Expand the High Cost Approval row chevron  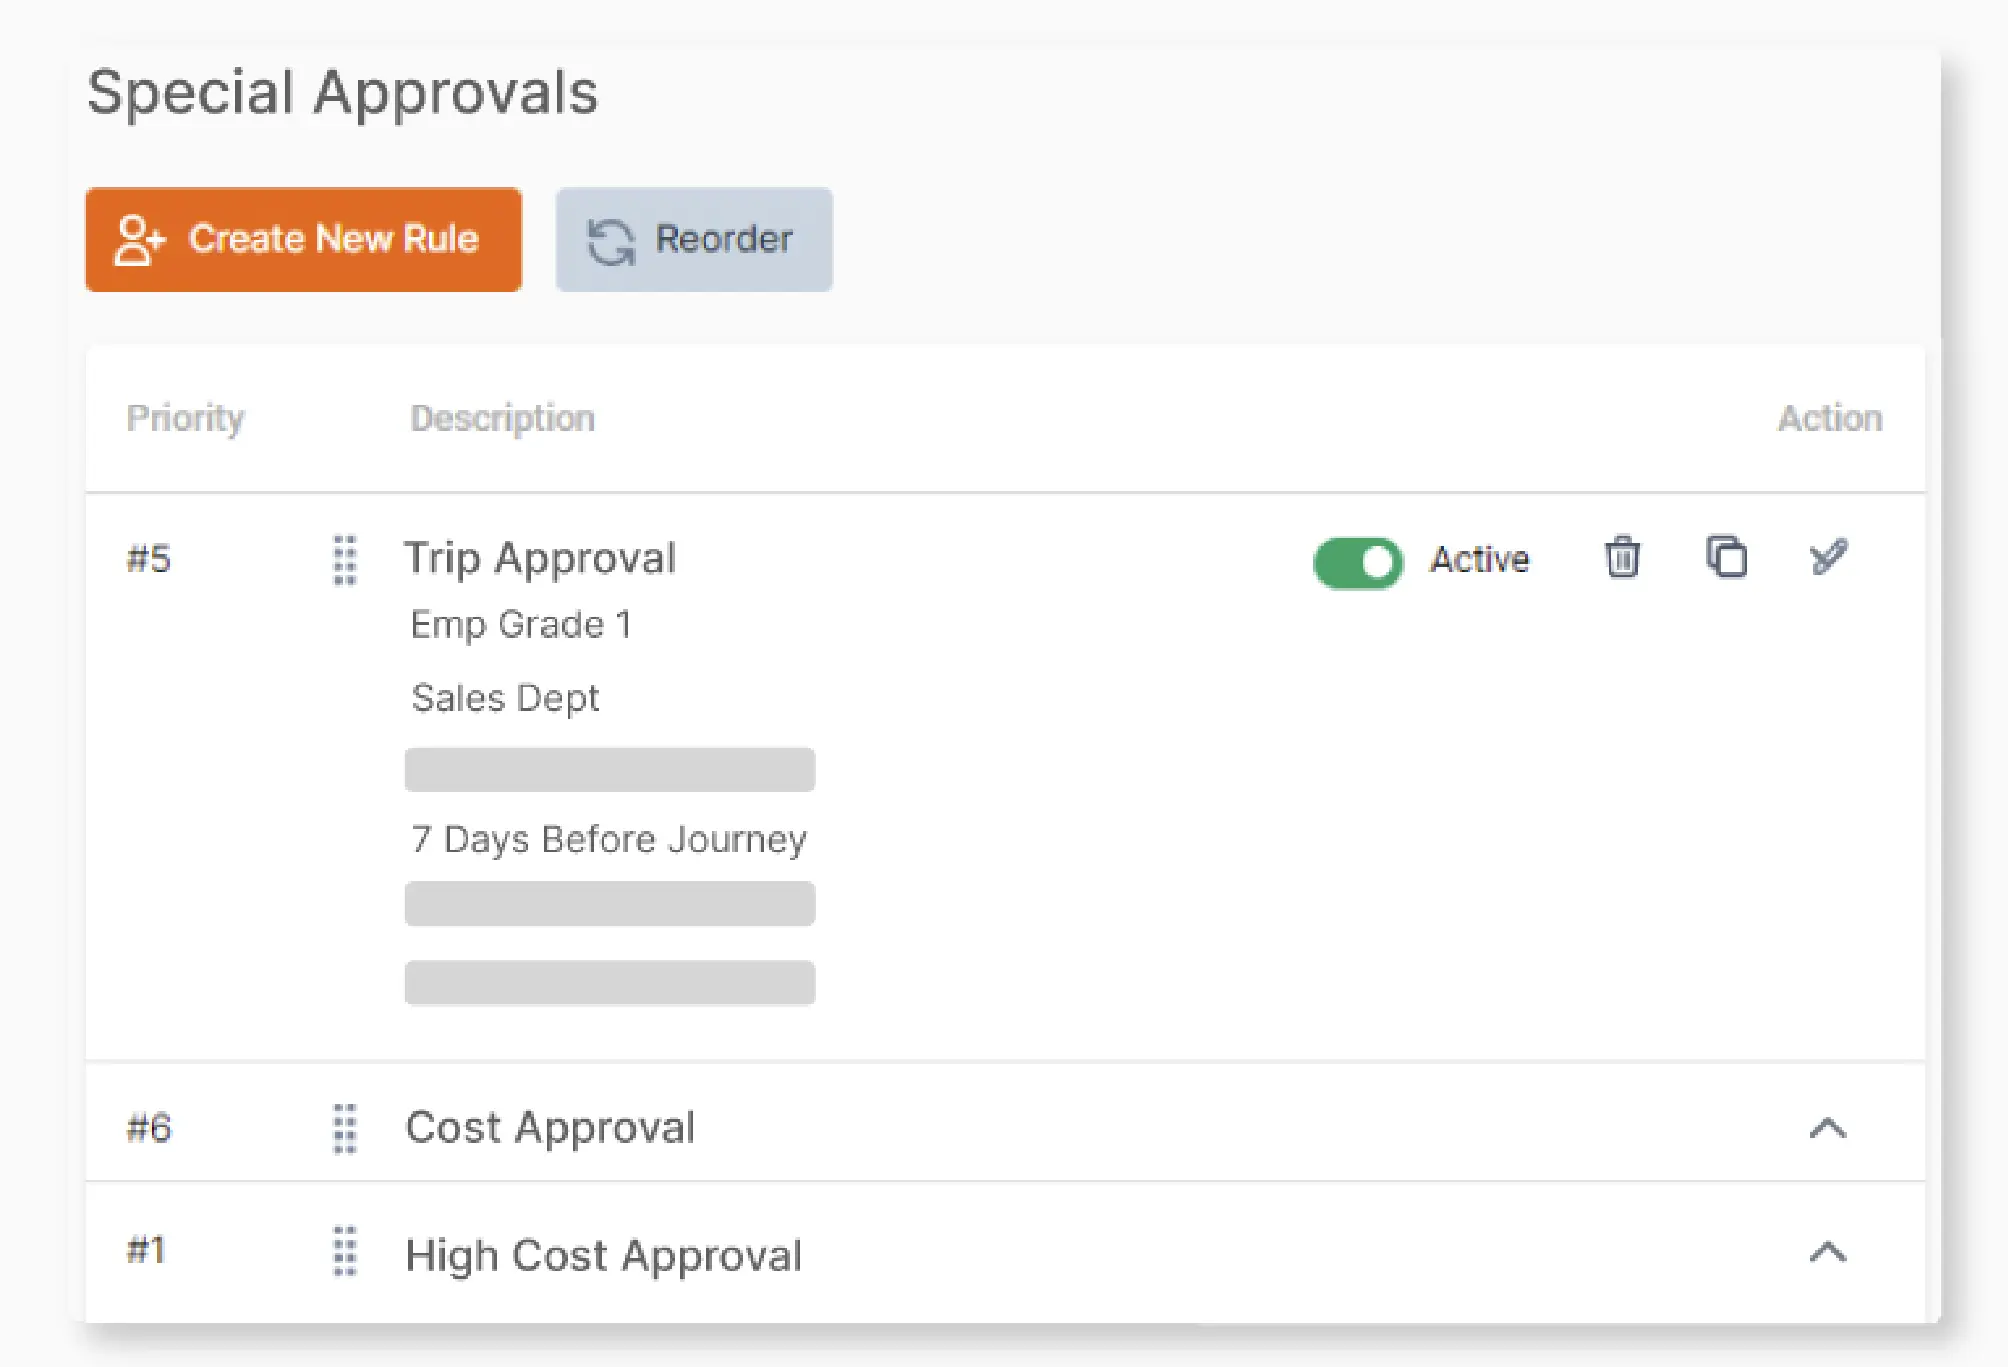click(x=1828, y=1252)
